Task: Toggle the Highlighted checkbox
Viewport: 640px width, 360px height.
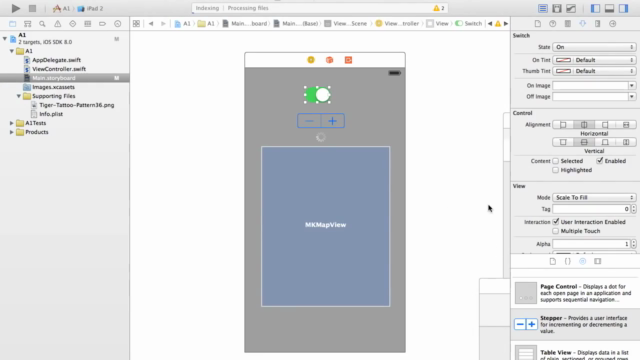Action: [x=556, y=170]
